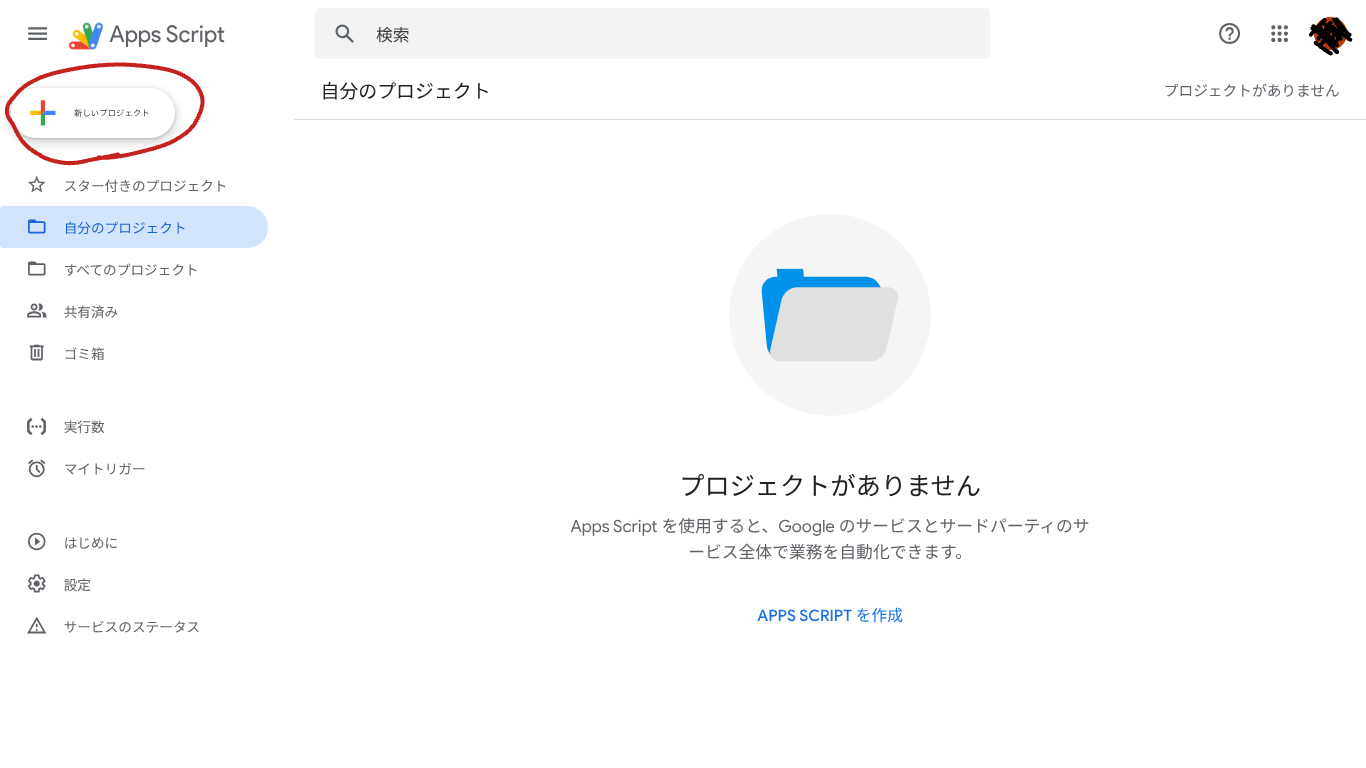1366x768 pixels.
Task: Click the colorful plus icon
Action: pos(43,113)
